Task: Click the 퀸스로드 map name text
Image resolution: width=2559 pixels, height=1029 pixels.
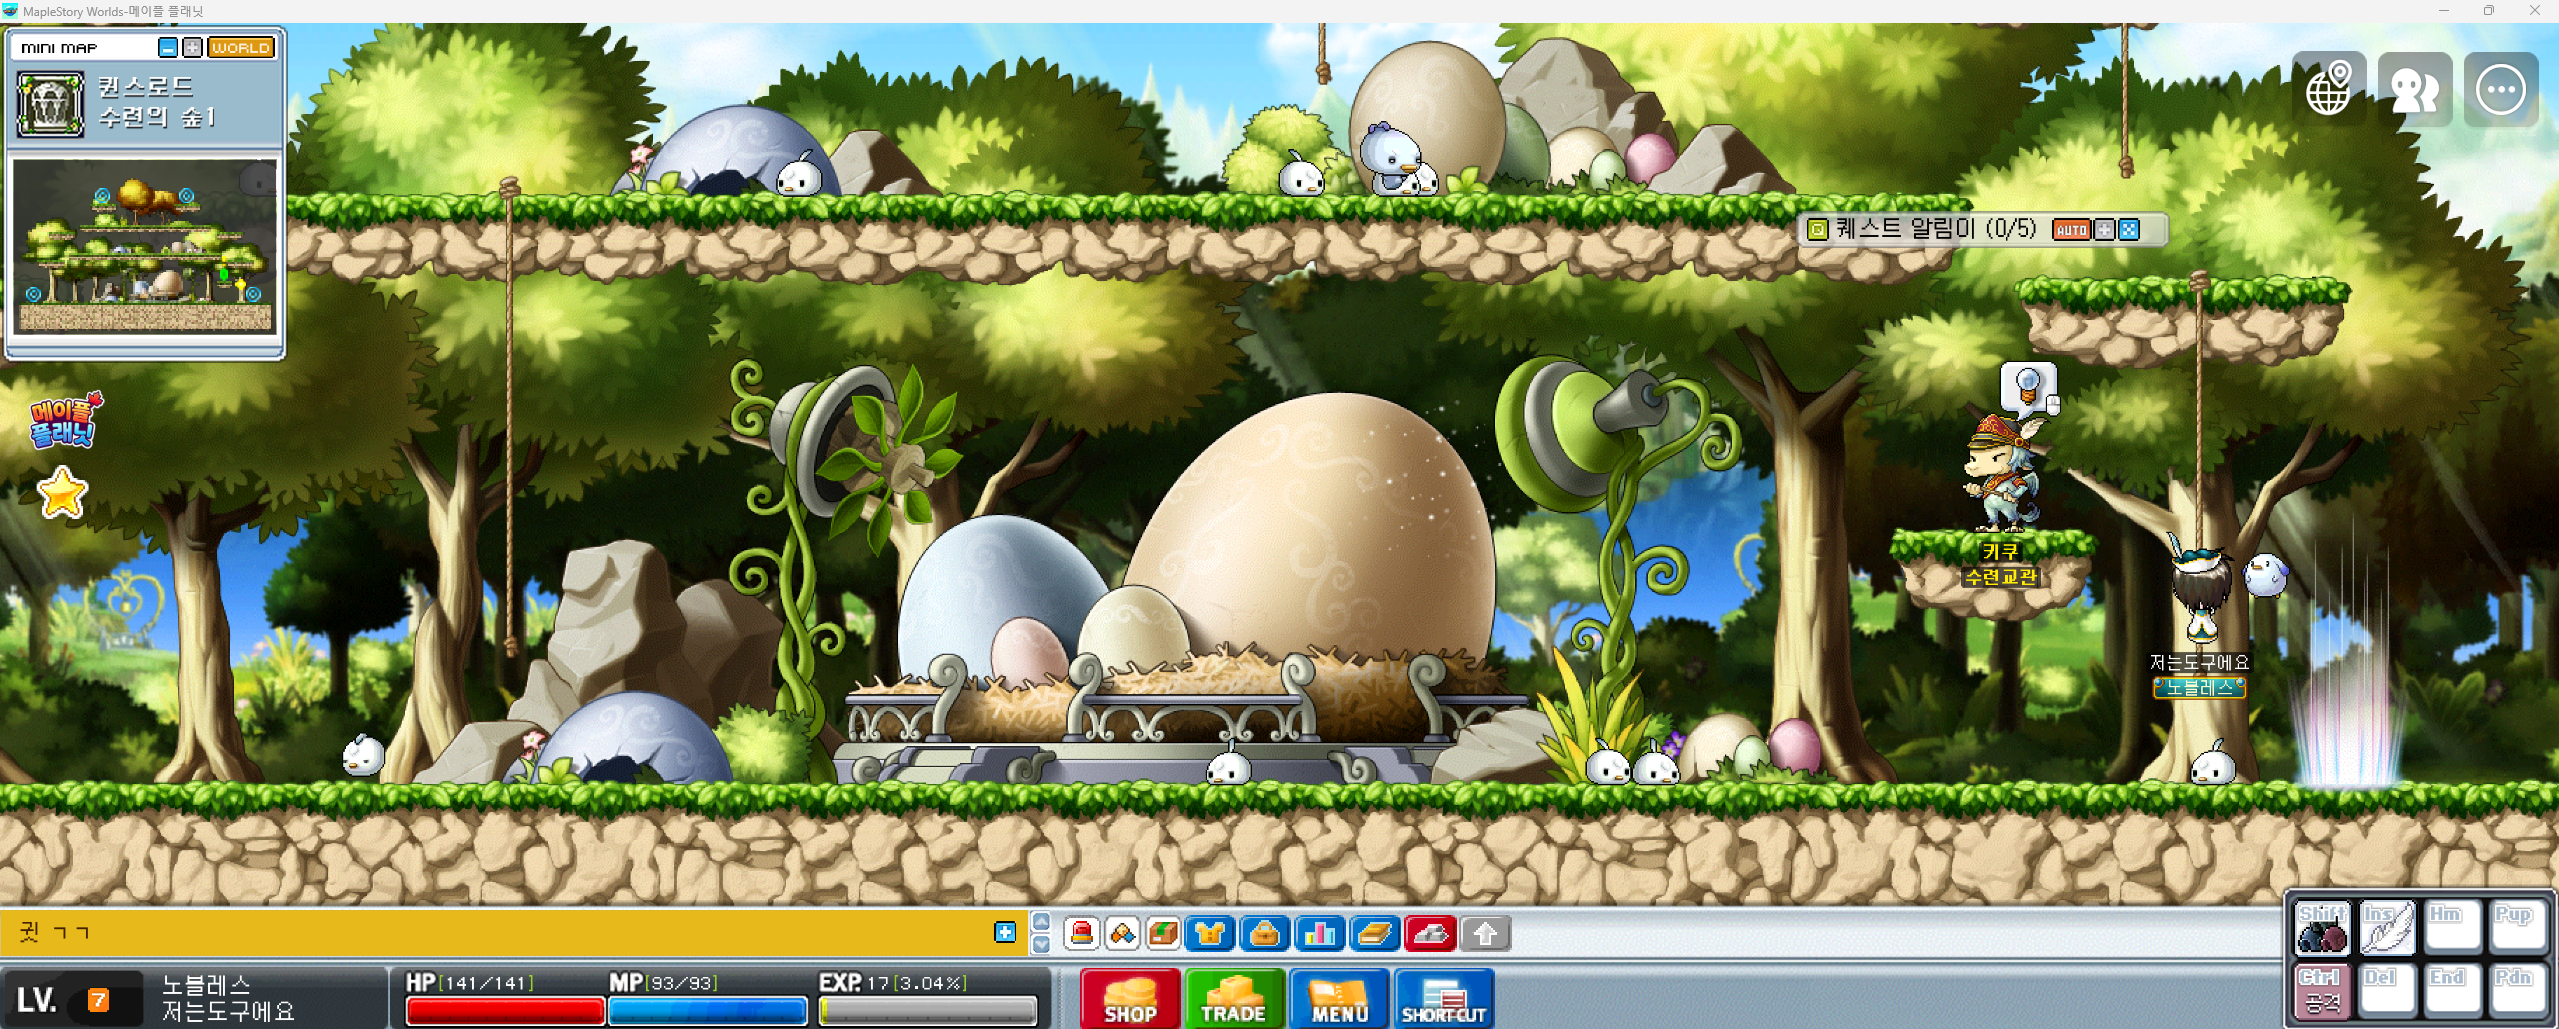Action: 146,86
